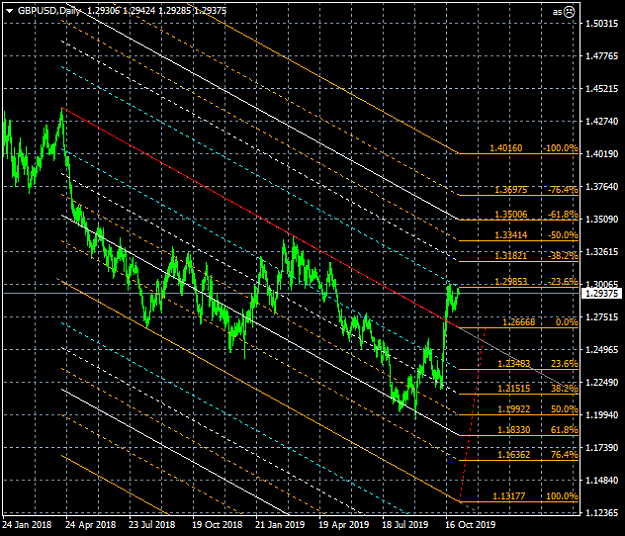Click price scale value 1.50315
This screenshot has height=536, width=625.
(601, 24)
